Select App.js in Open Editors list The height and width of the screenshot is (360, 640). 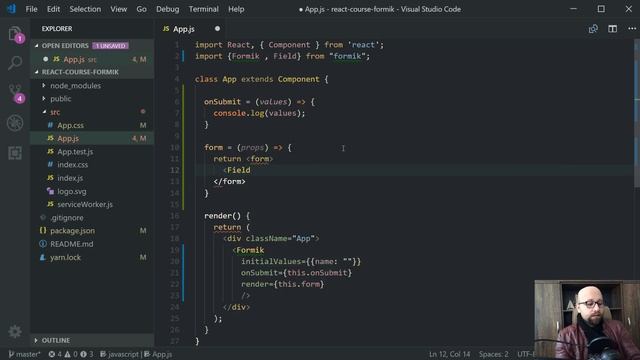[92, 59]
